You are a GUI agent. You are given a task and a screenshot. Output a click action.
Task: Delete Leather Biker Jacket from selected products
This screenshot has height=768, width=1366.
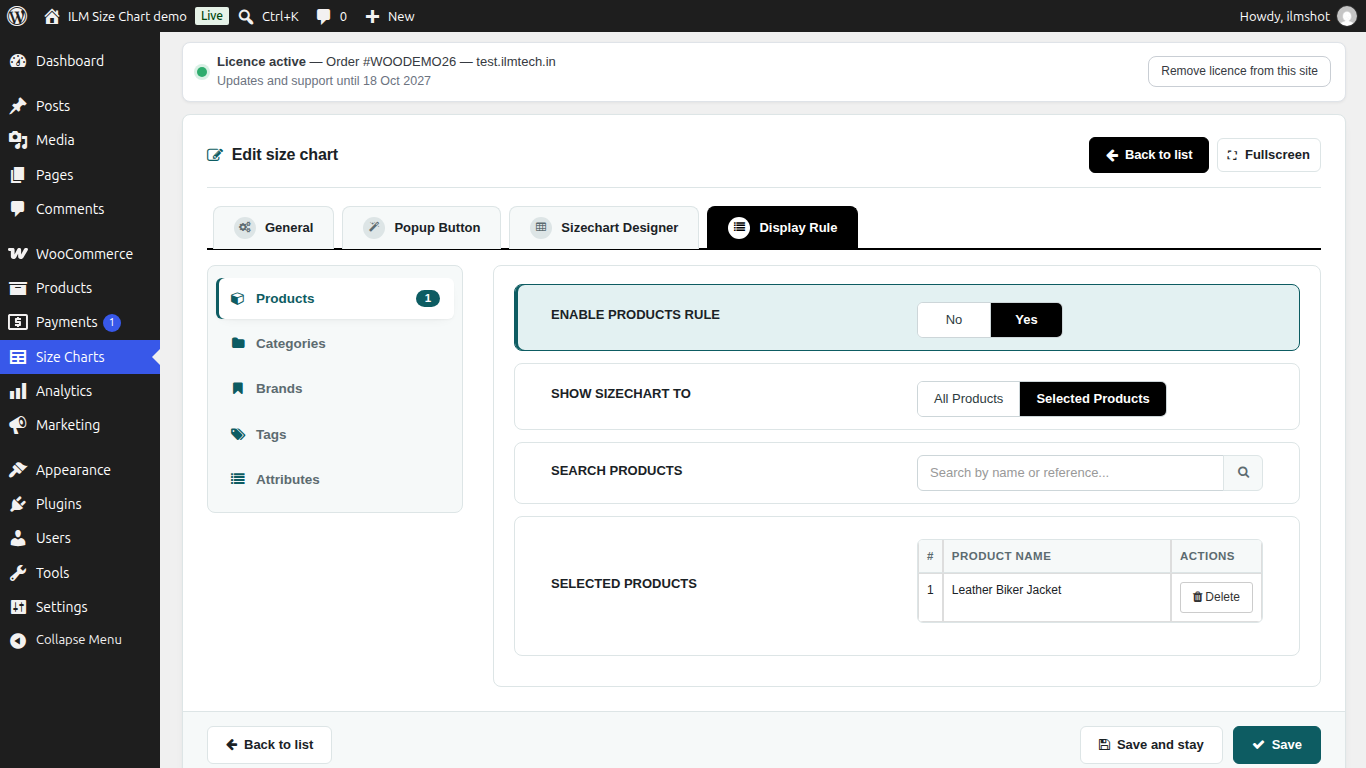[1216, 597]
